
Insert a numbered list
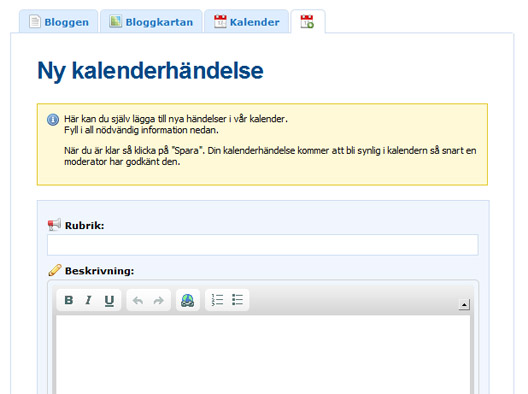pyautogui.click(x=217, y=300)
